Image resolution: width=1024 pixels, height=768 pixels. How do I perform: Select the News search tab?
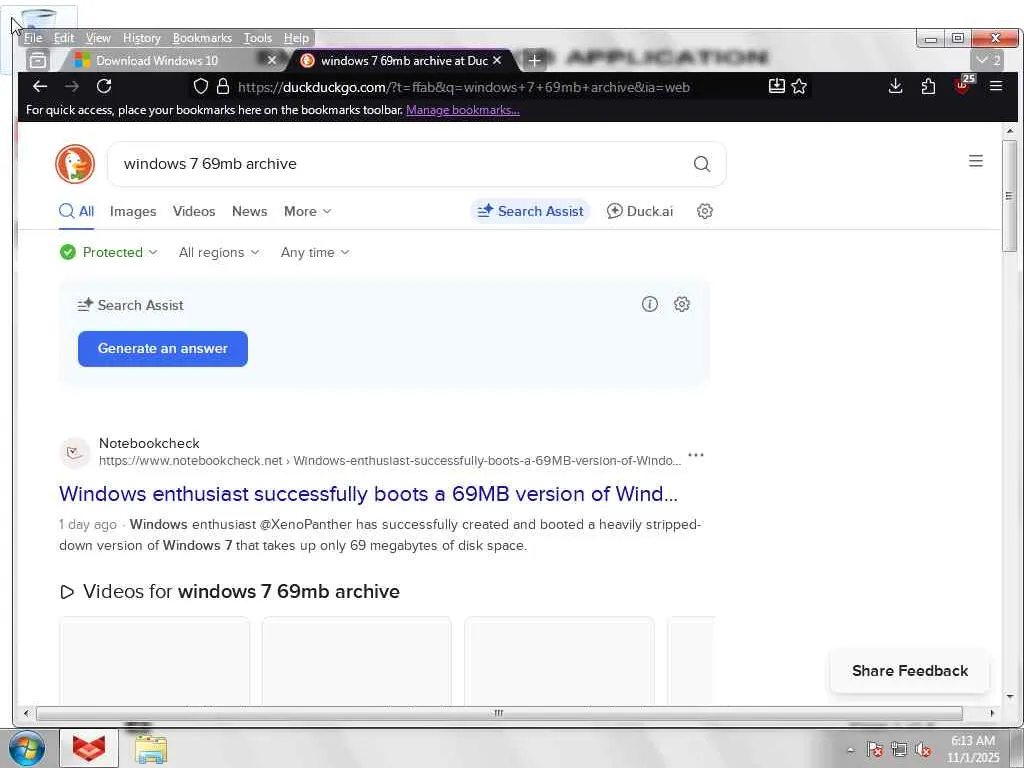(x=249, y=211)
